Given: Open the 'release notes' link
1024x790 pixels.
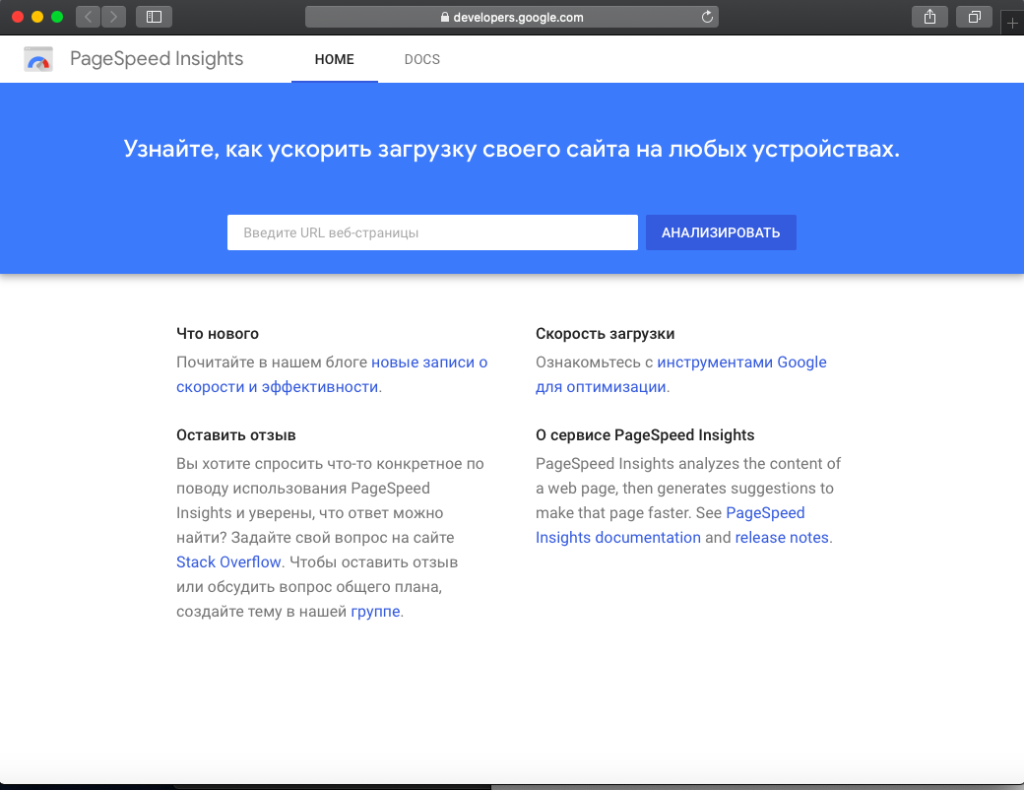Looking at the screenshot, I should click(782, 537).
